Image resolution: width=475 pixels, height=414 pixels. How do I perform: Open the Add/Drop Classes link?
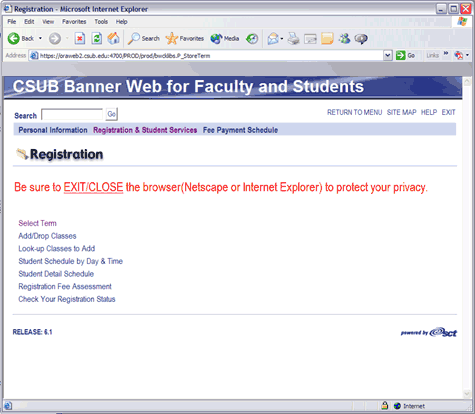point(47,236)
